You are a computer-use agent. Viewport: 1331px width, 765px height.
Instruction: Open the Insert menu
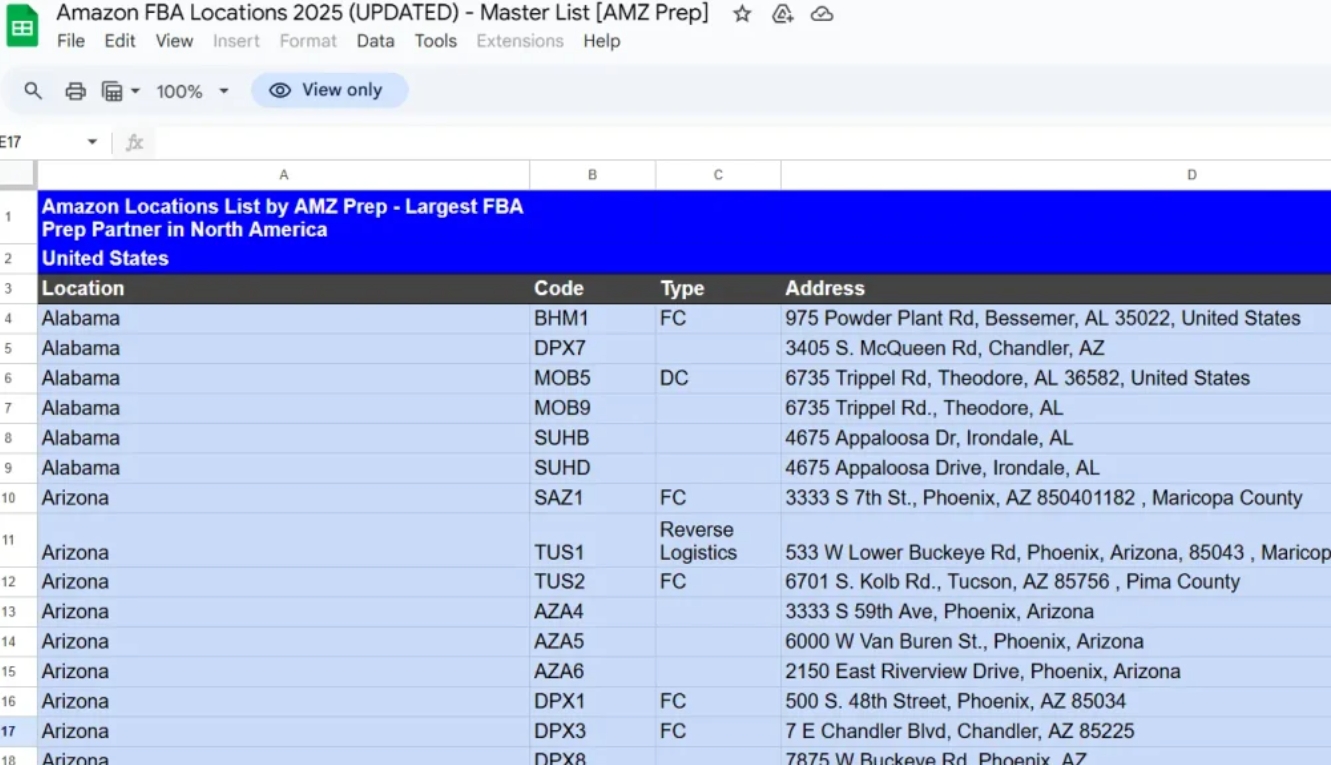pos(236,41)
